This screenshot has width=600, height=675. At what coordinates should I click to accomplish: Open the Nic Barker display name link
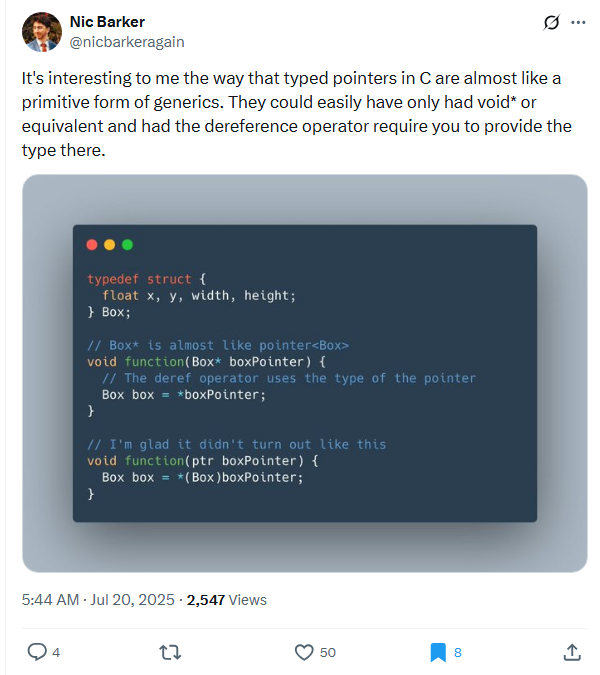click(108, 22)
